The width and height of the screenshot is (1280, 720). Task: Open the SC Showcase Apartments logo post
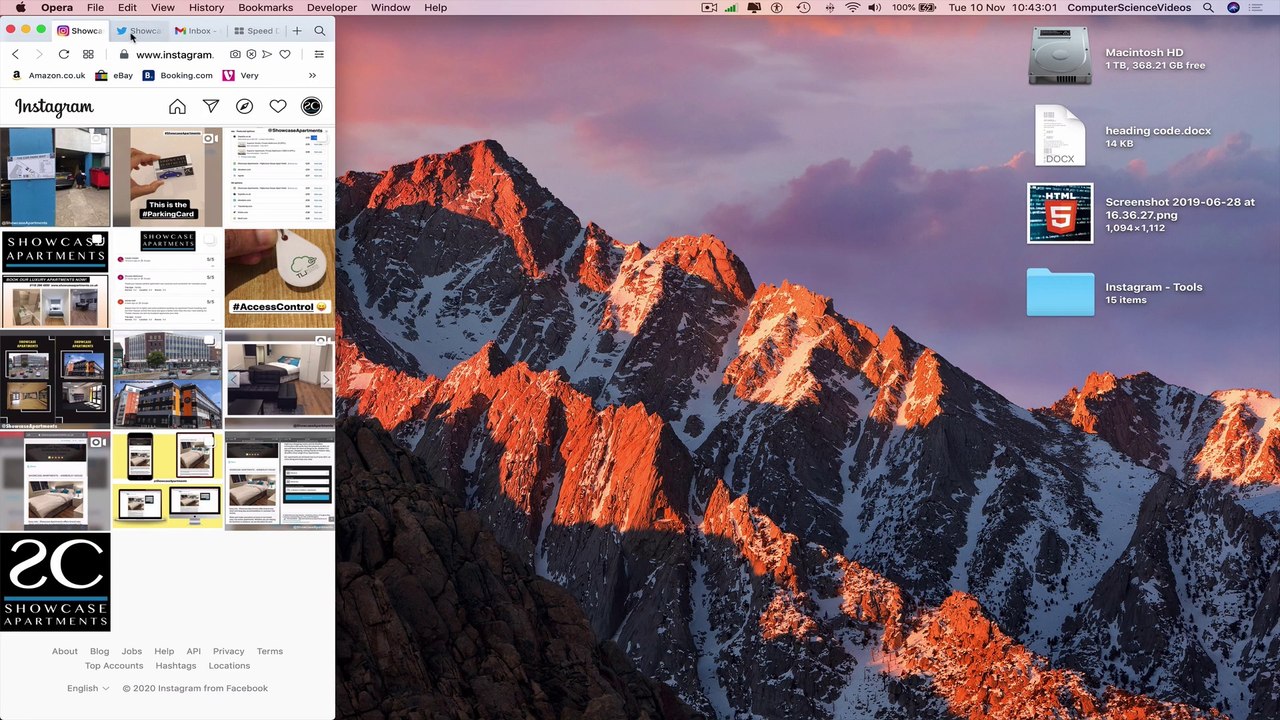click(55, 582)
